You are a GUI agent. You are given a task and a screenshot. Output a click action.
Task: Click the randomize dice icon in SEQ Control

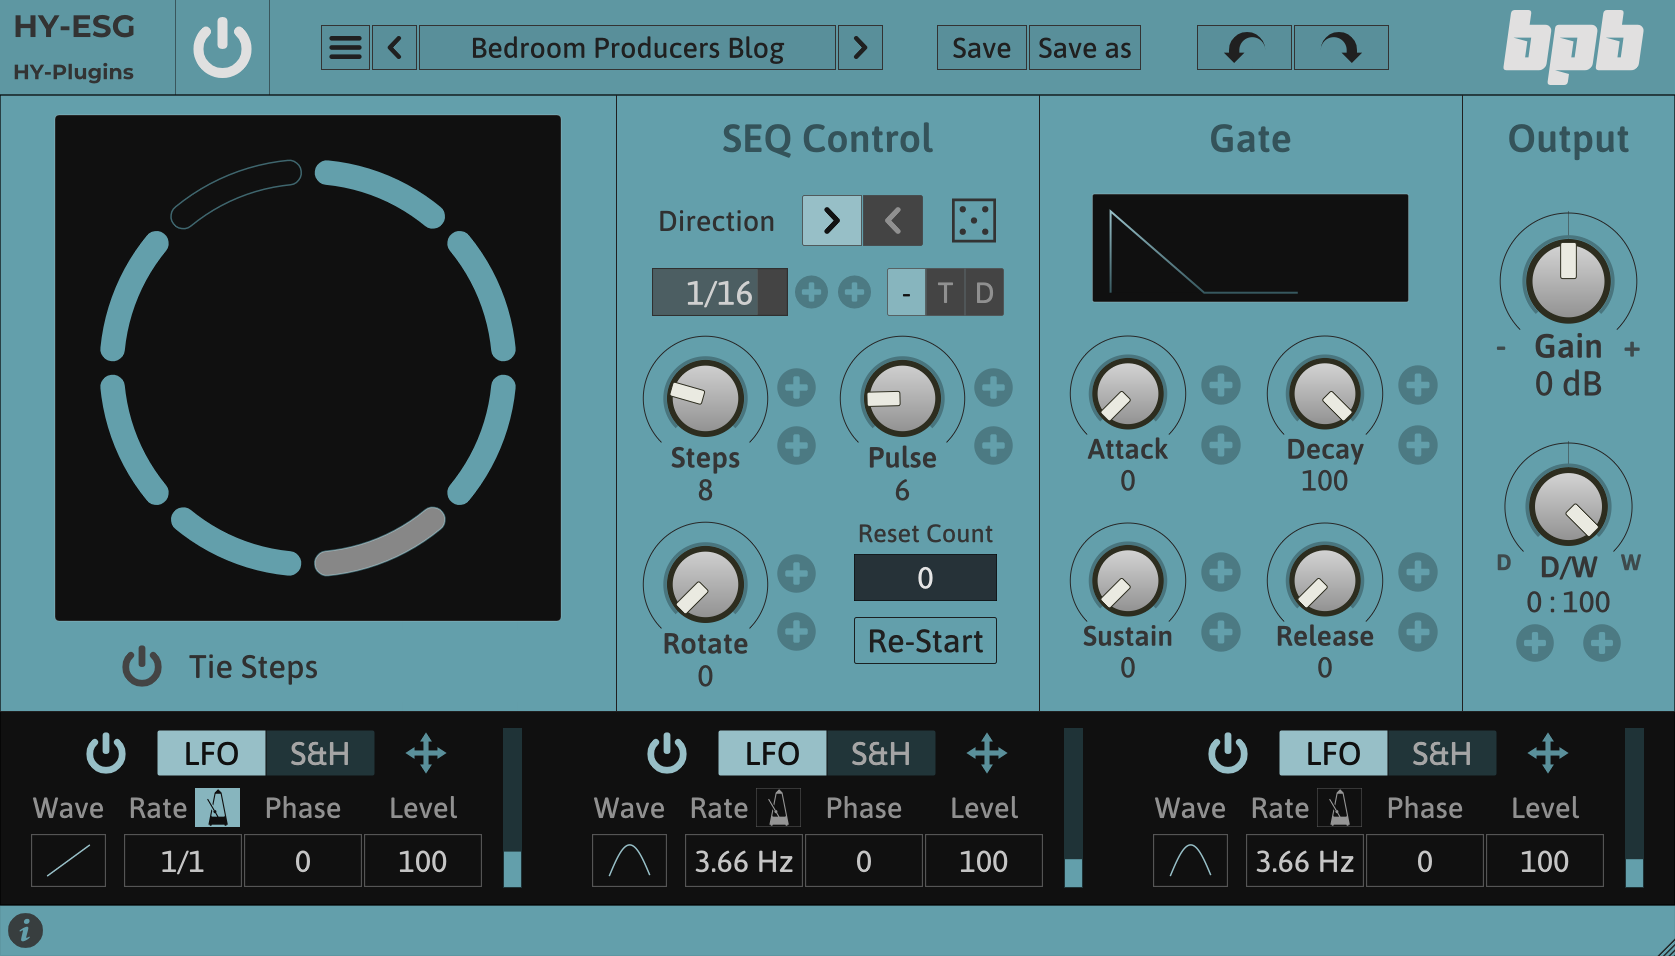point(974,221)
